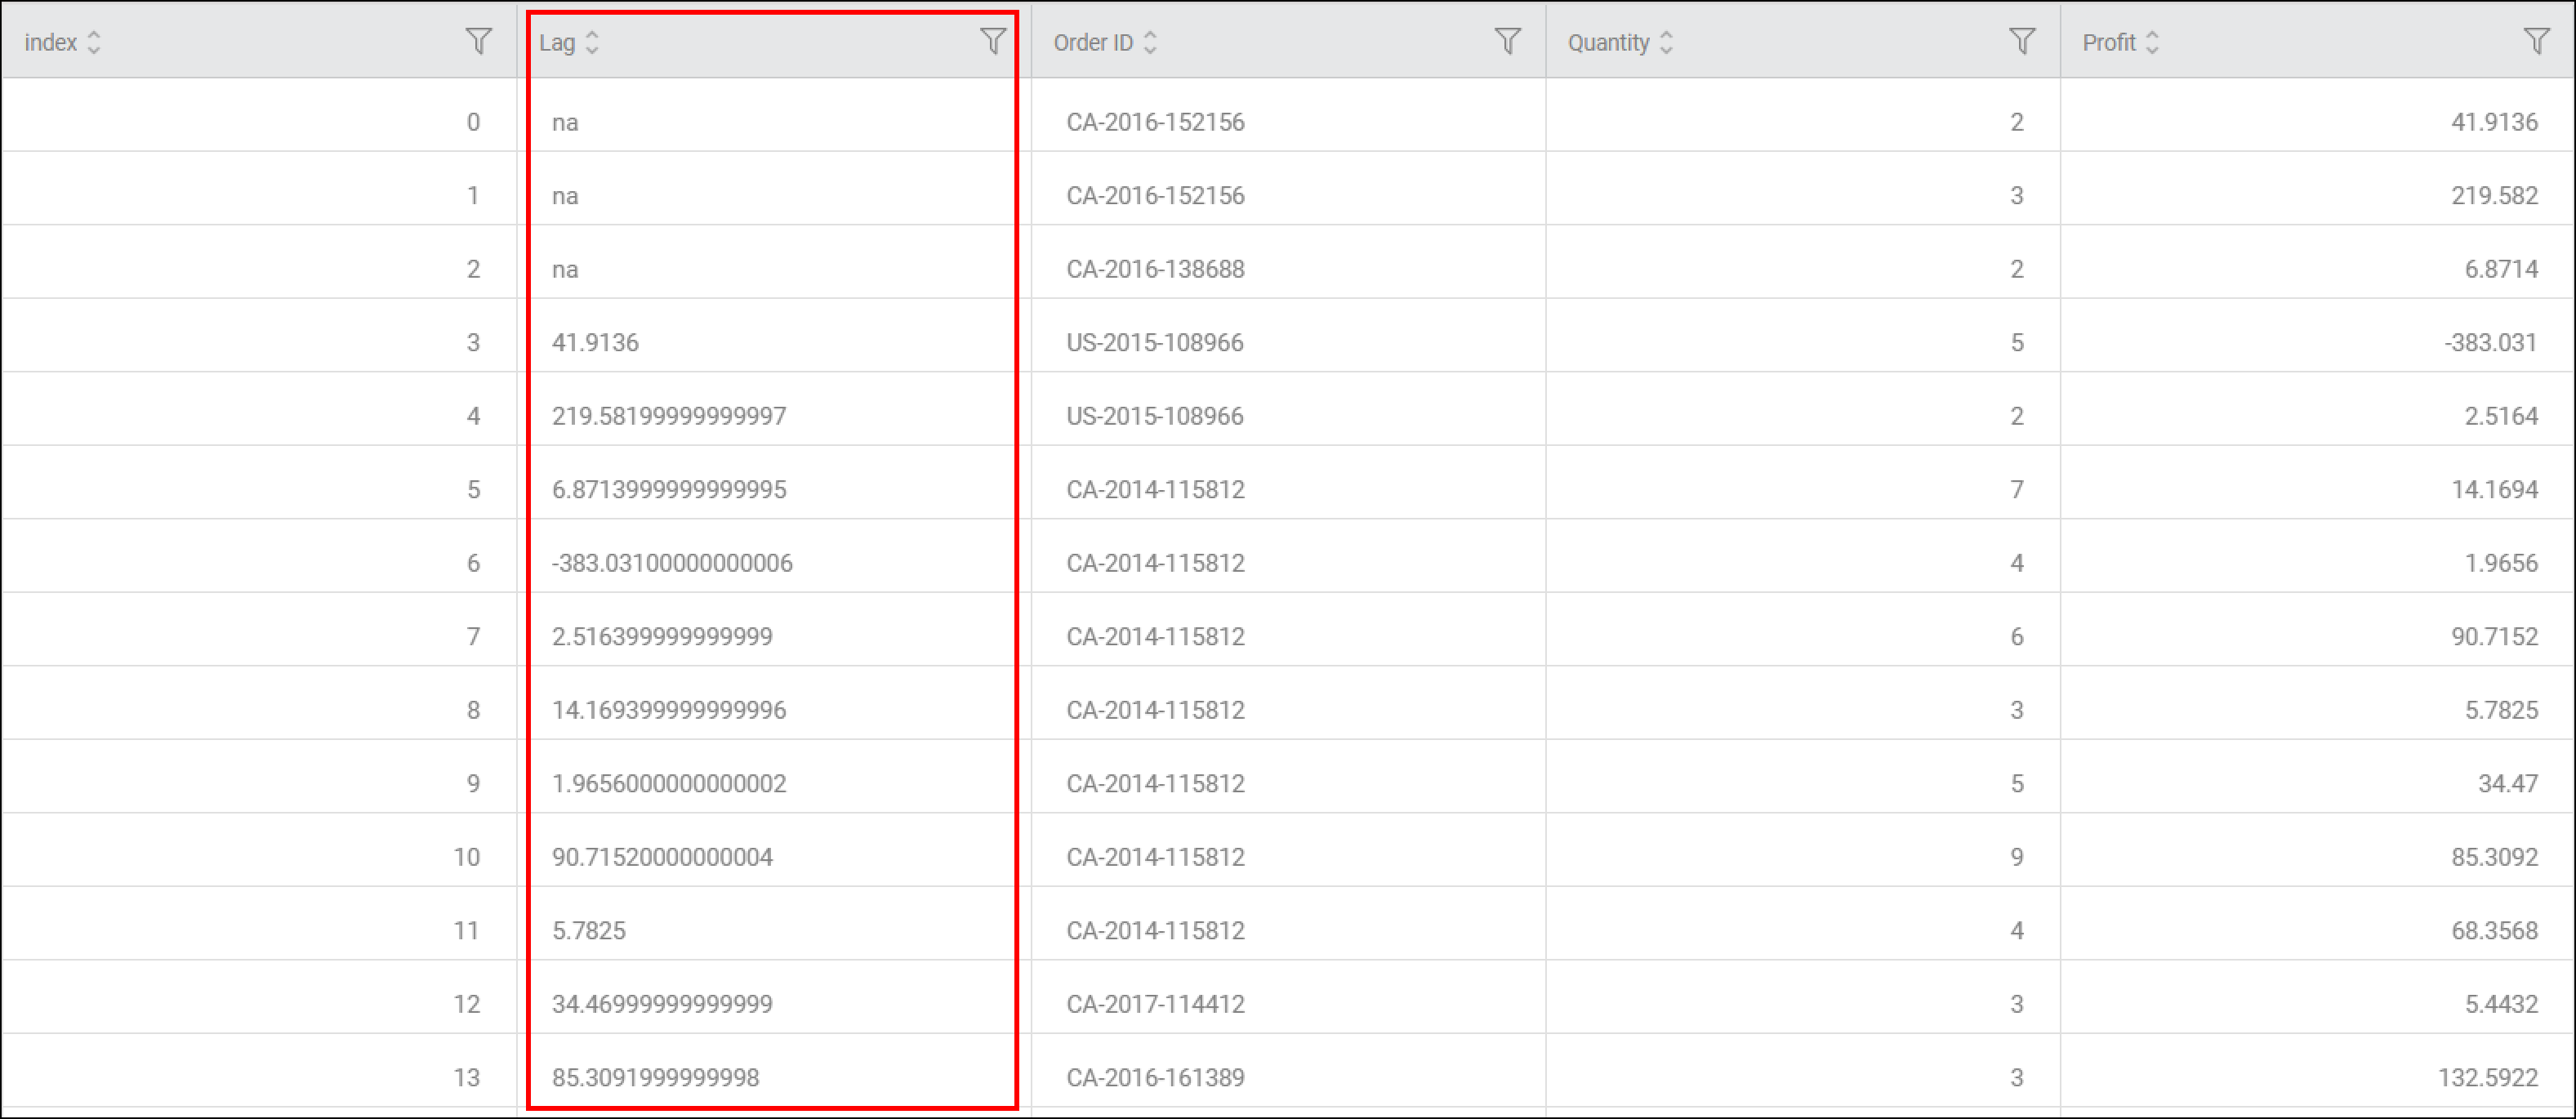Open the filter for the index column

478,41
